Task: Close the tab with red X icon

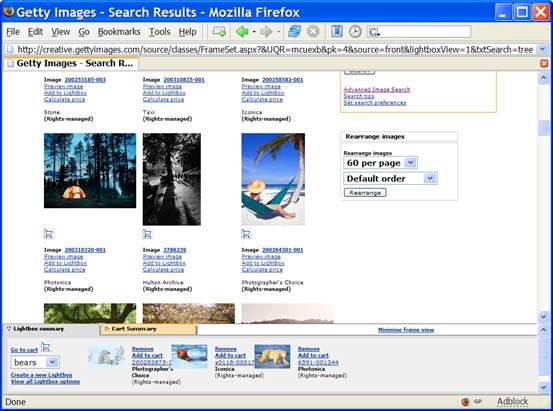Action: (x=544, y=64)
